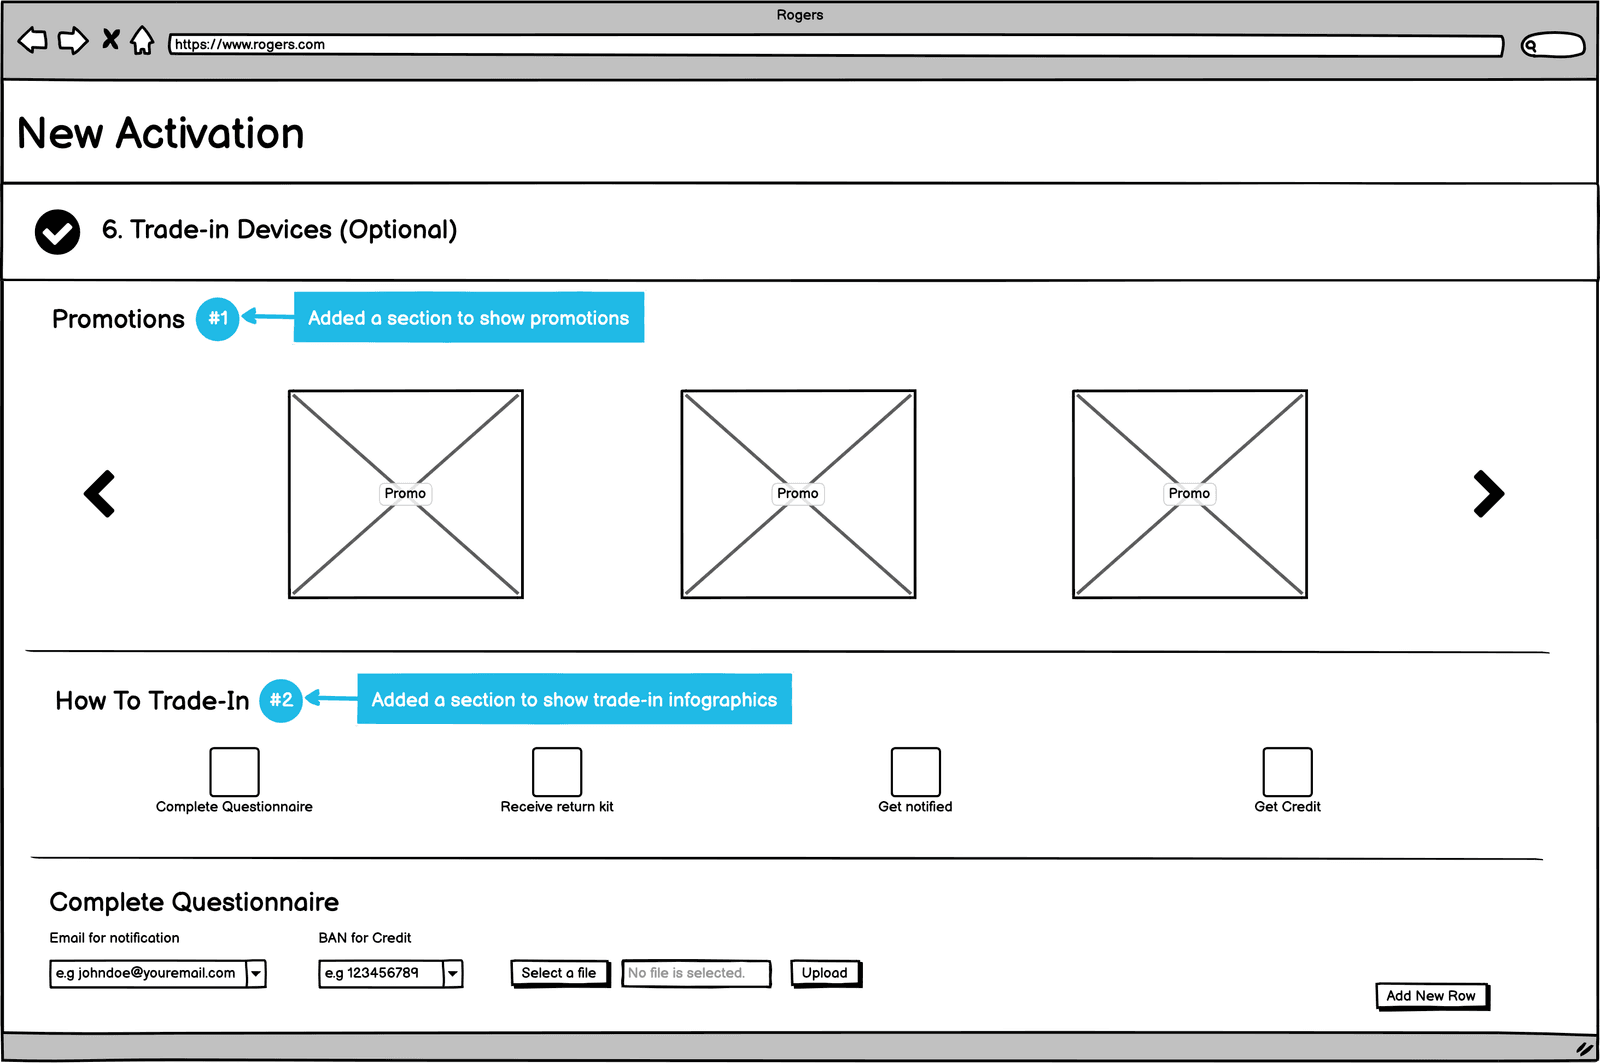Click the Get Credit caption

pos(1288,807)
